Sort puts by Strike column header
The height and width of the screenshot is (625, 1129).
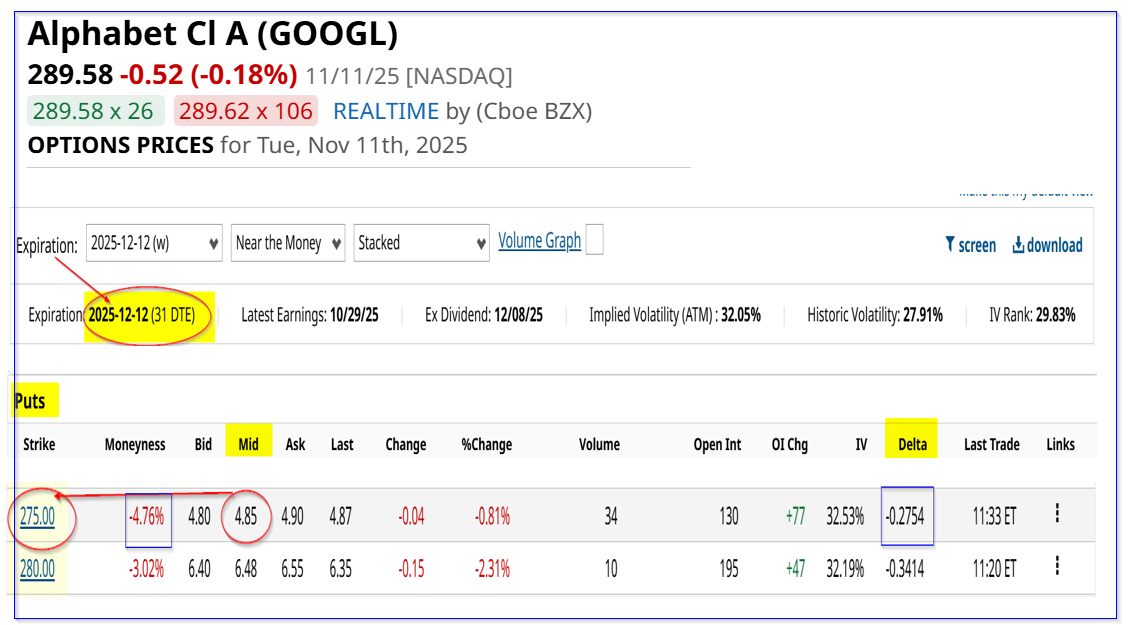[x=39, y=444]
